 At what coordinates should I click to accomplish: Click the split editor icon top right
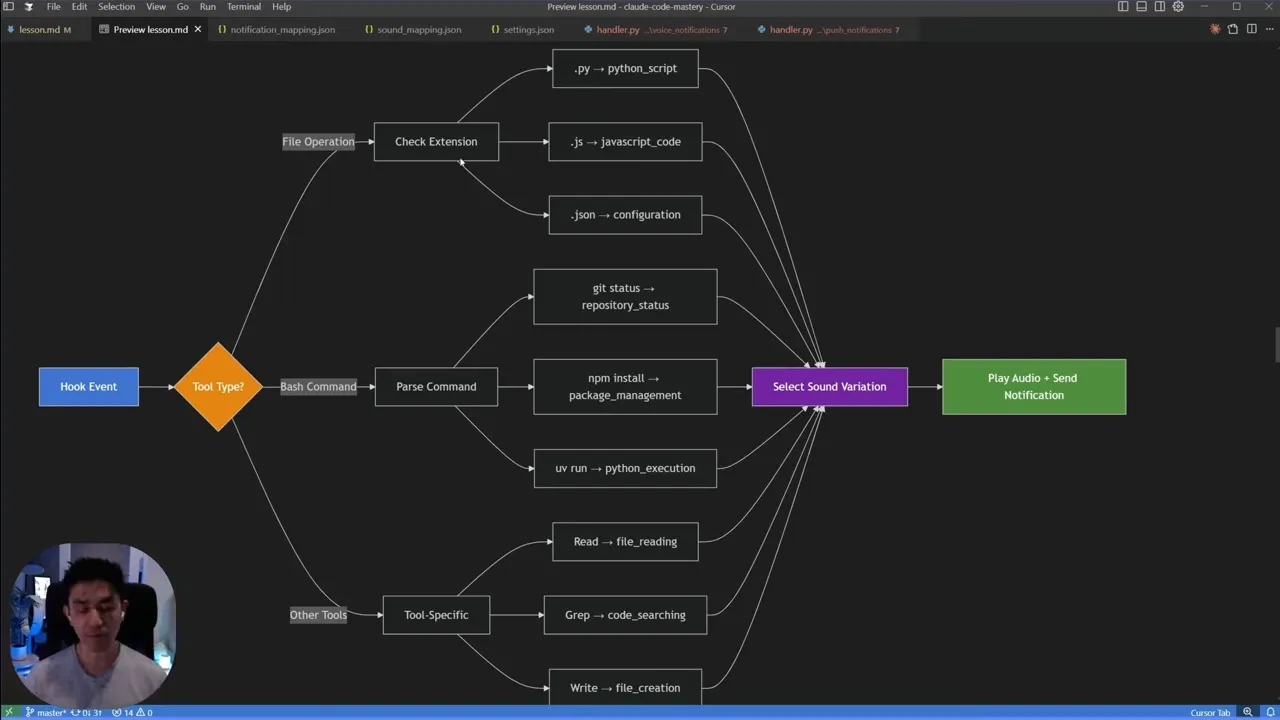click(1251, 29)
